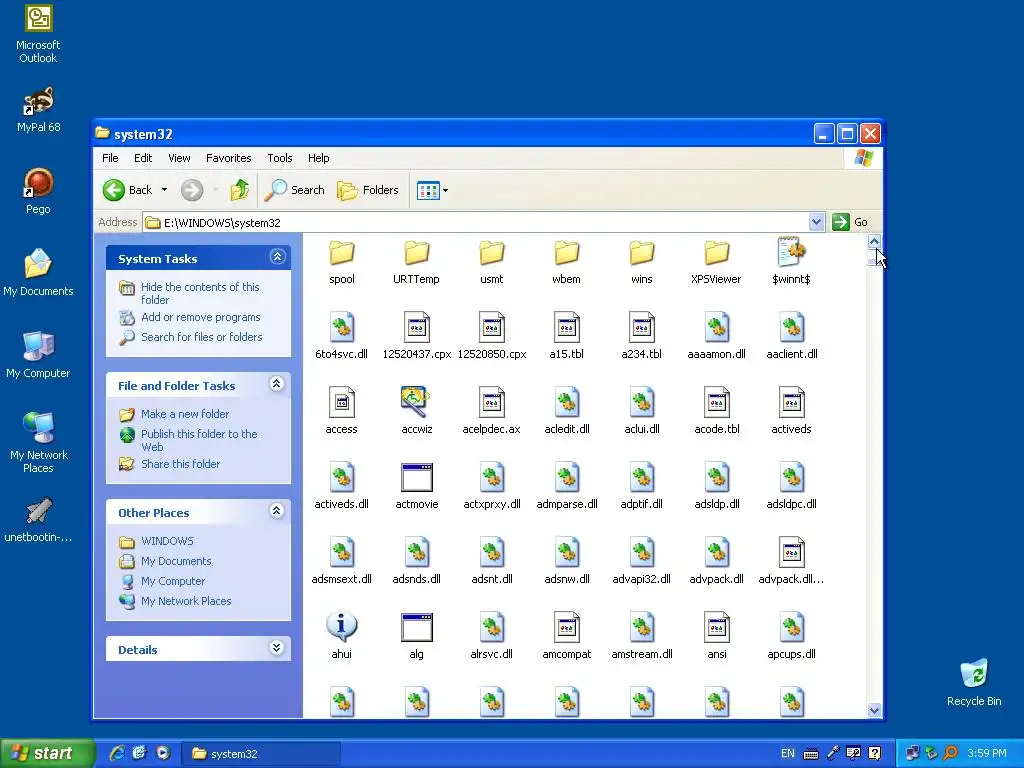This screenshot has width=1024, height=768.
Task: Open My Documents in Other Places
Action: coord(176,561)
